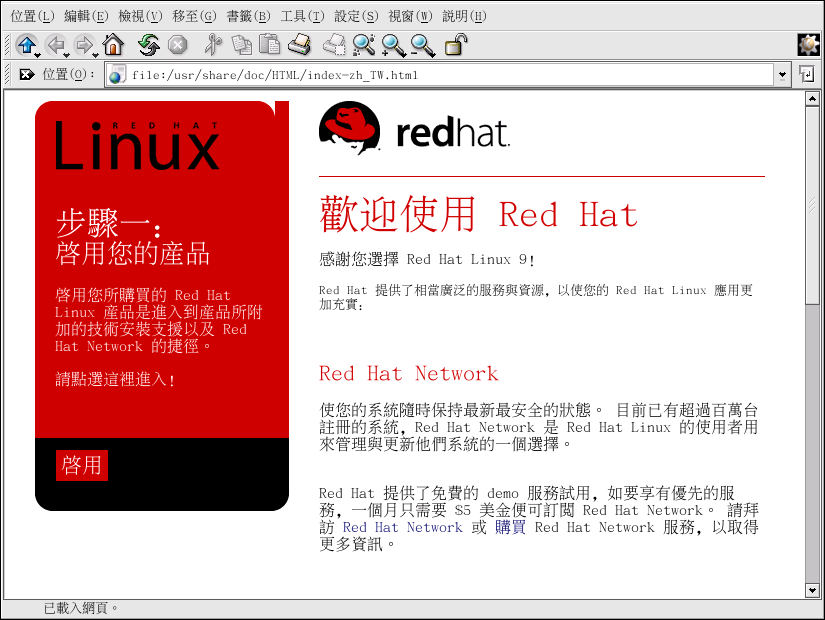Image resolution: width=825 pixels, height=620 pixels.
Task: Click the Zoom out magnifier icon
Action: point(422,45)
